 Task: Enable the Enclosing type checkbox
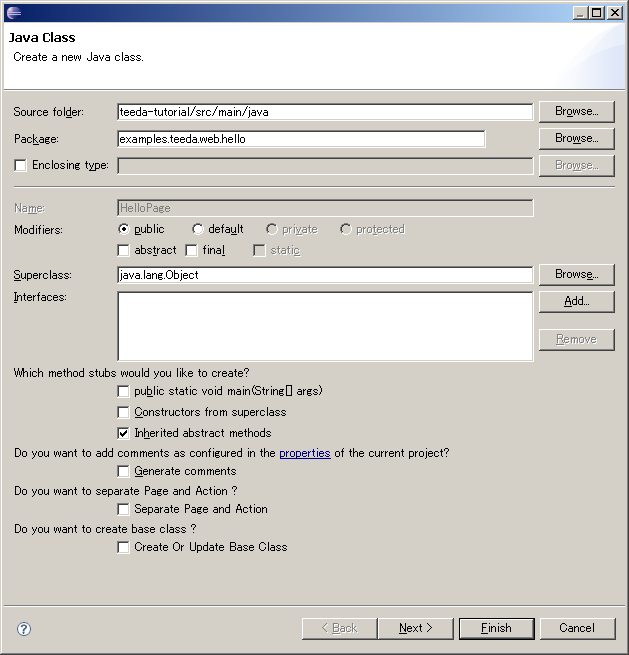(x=20, y=165)
